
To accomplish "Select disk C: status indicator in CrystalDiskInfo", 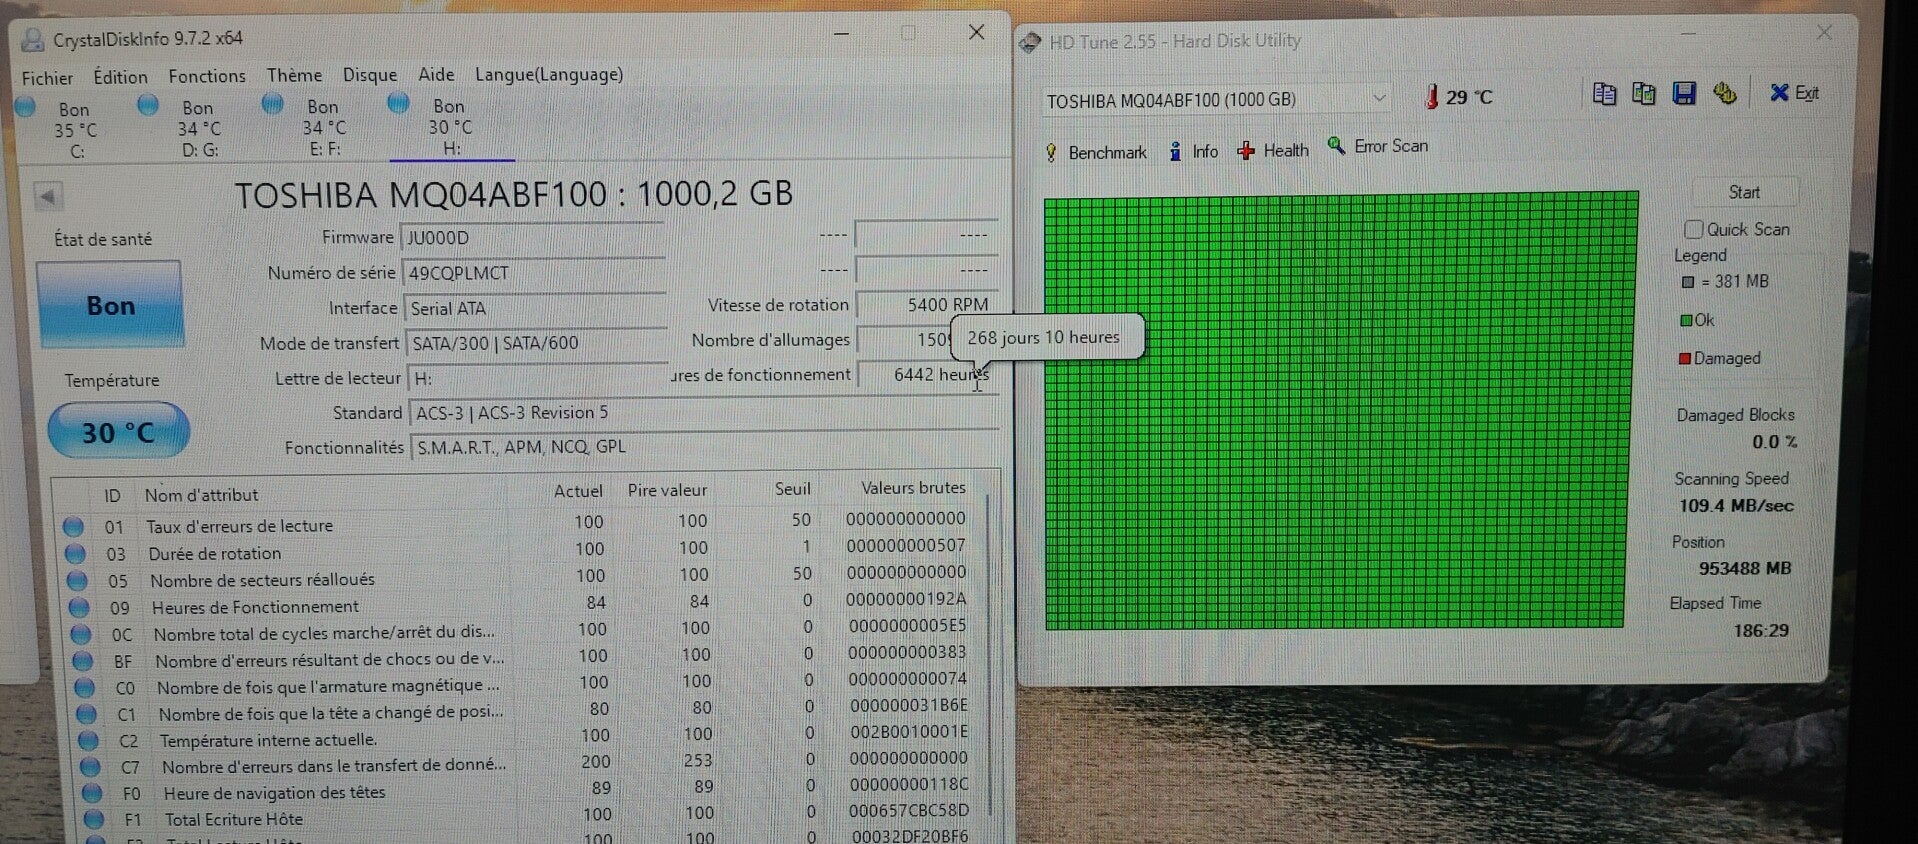I will 27,107.
